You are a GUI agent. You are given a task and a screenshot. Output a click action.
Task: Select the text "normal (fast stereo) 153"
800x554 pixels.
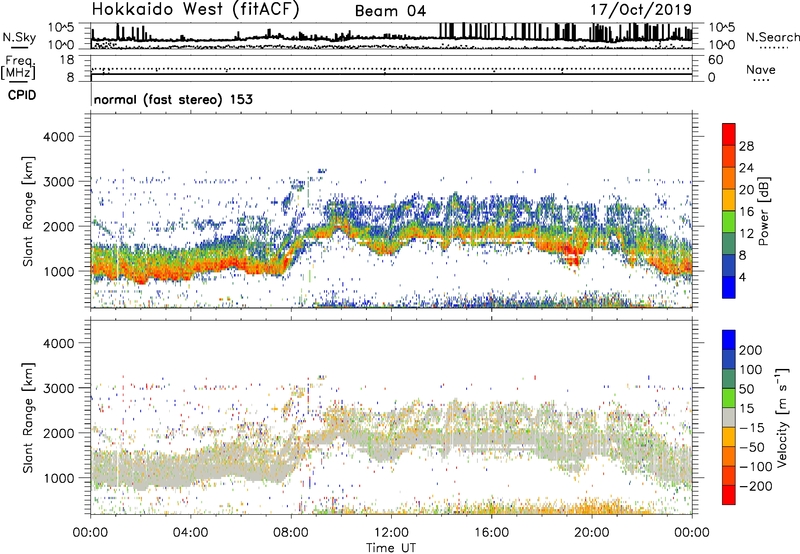173,100
